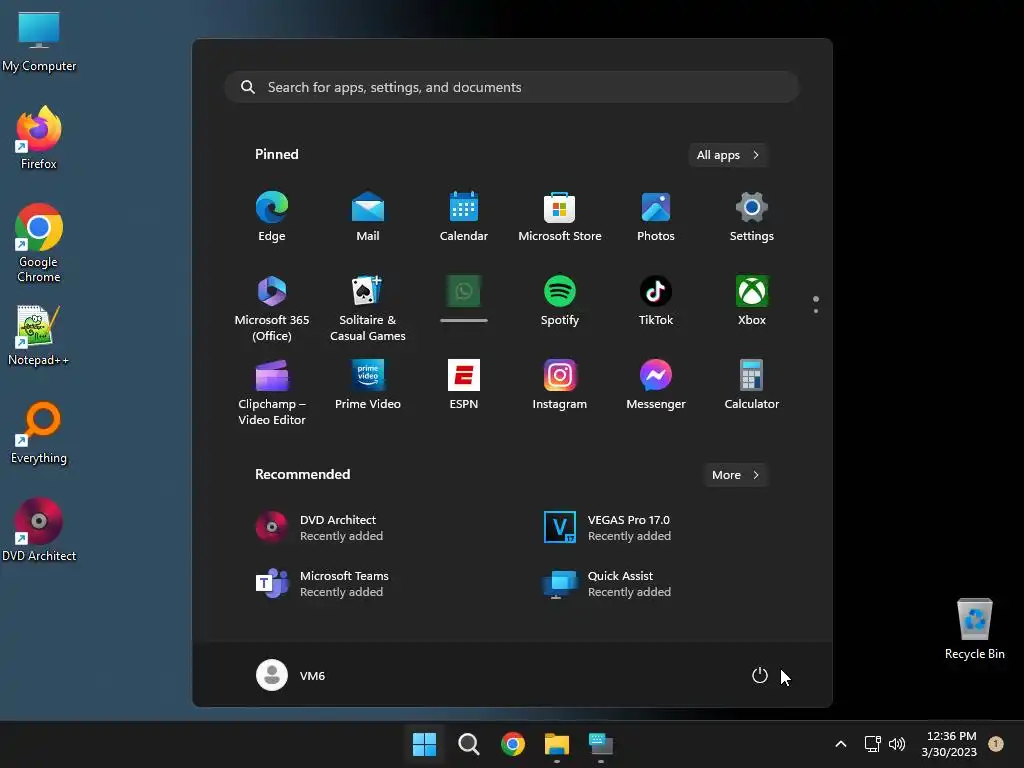Go to next pinned apps page dot
This screenshot has height=768, width=1024.
816,311
